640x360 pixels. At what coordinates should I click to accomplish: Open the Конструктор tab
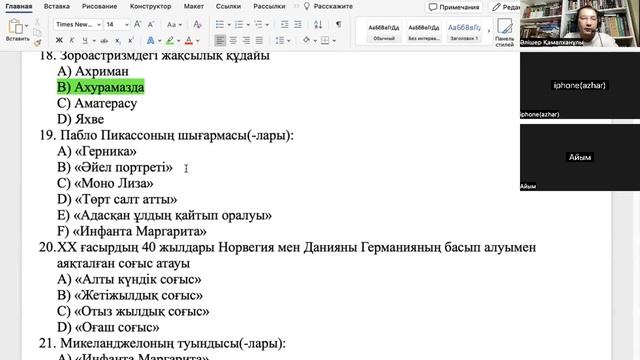[x=151, y=6]
